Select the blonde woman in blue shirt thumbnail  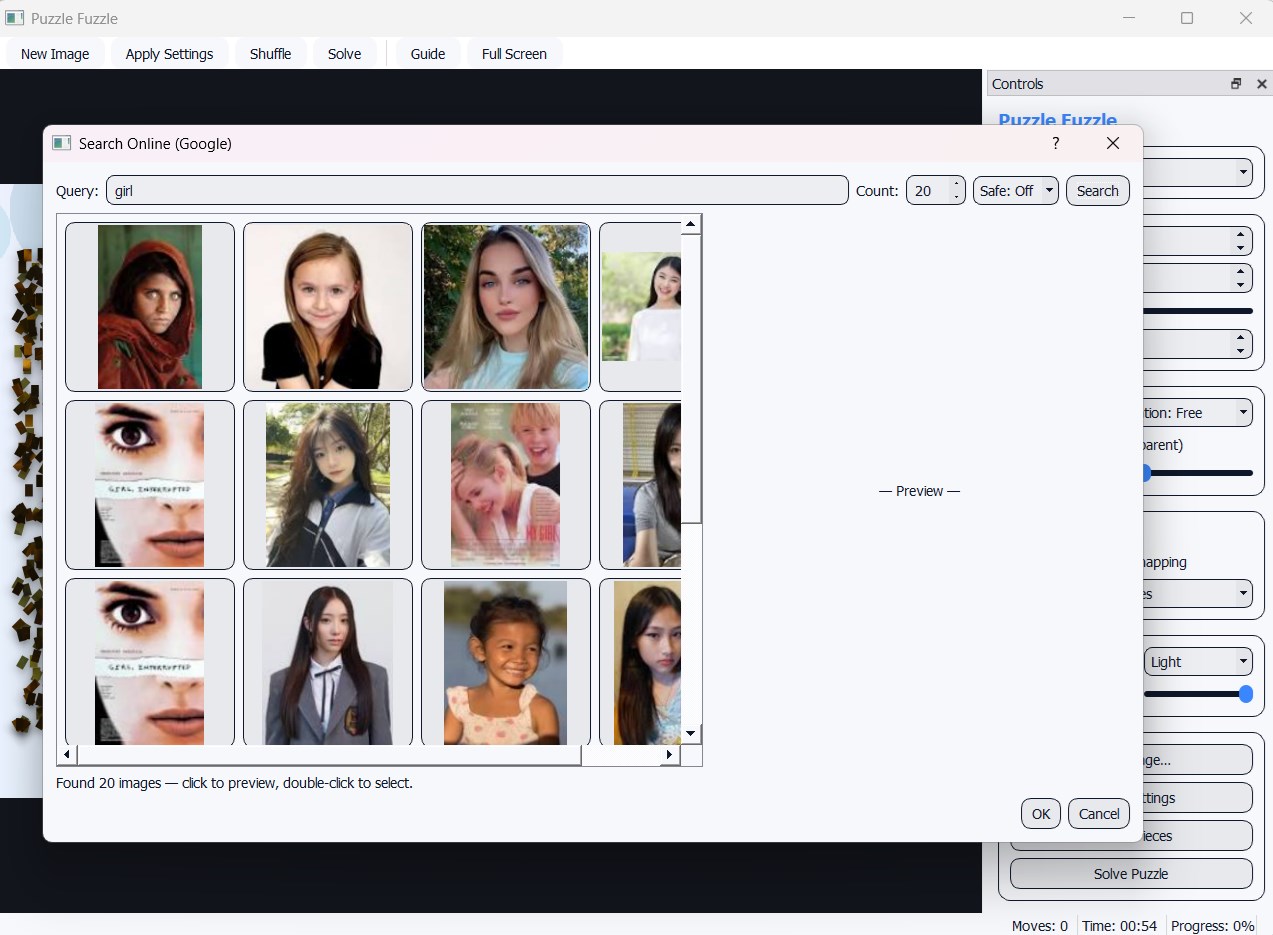(506, 307)
